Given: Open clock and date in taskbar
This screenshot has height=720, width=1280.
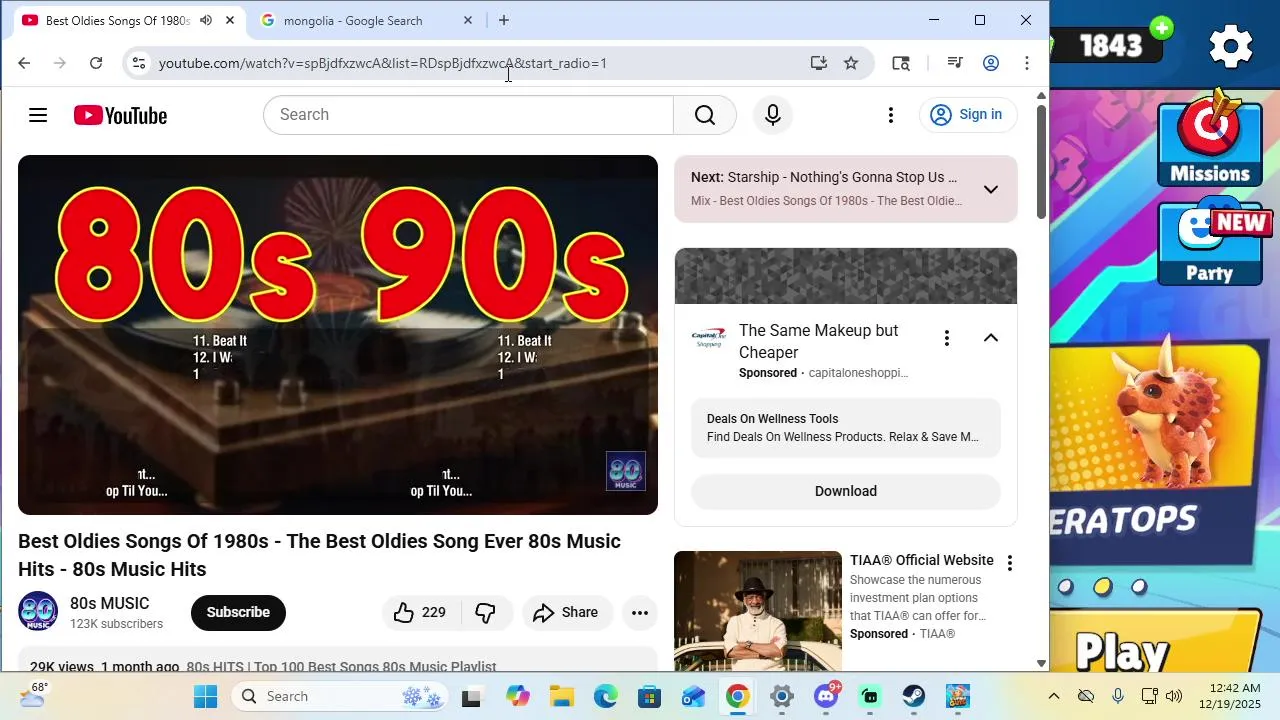Looking at the screenshot, I should [x=1235, y=696].
